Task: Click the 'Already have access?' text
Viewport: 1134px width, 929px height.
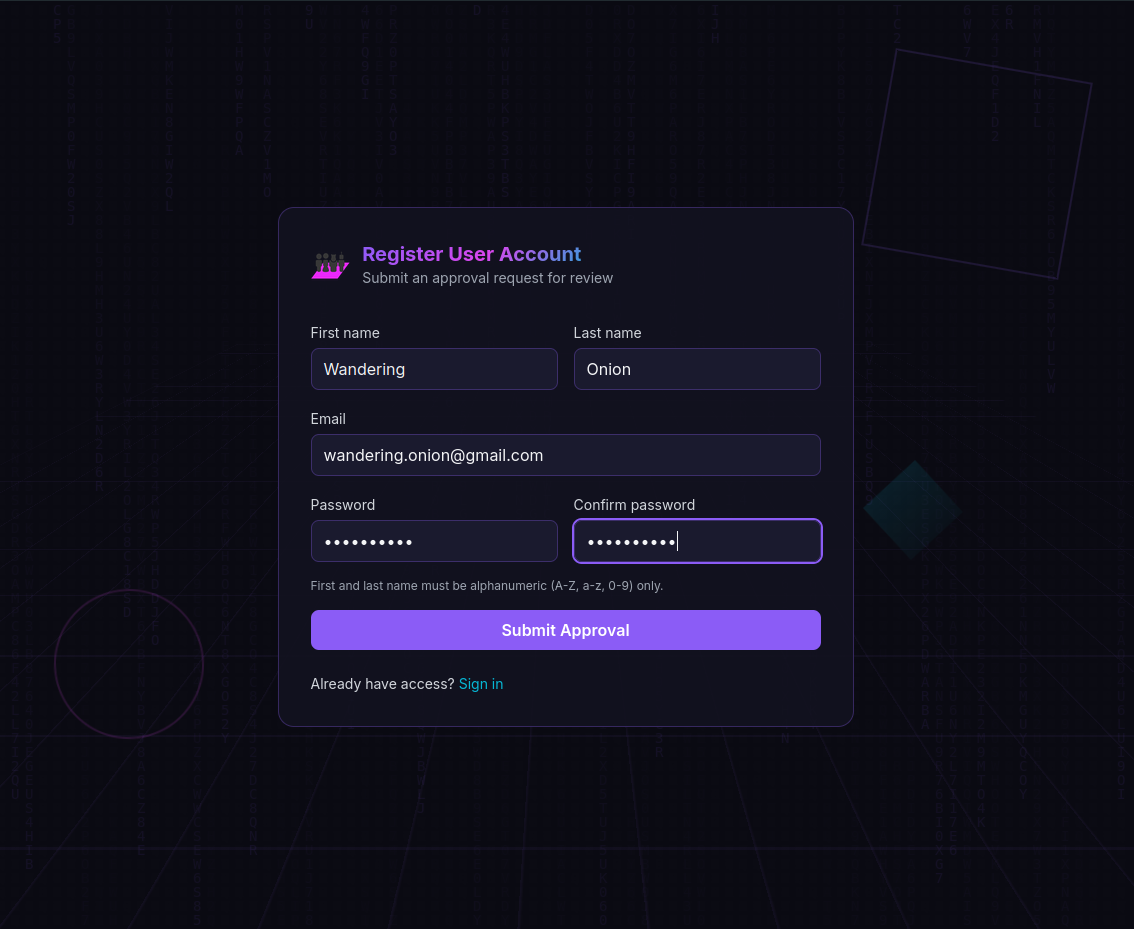Action: point(383,684)
